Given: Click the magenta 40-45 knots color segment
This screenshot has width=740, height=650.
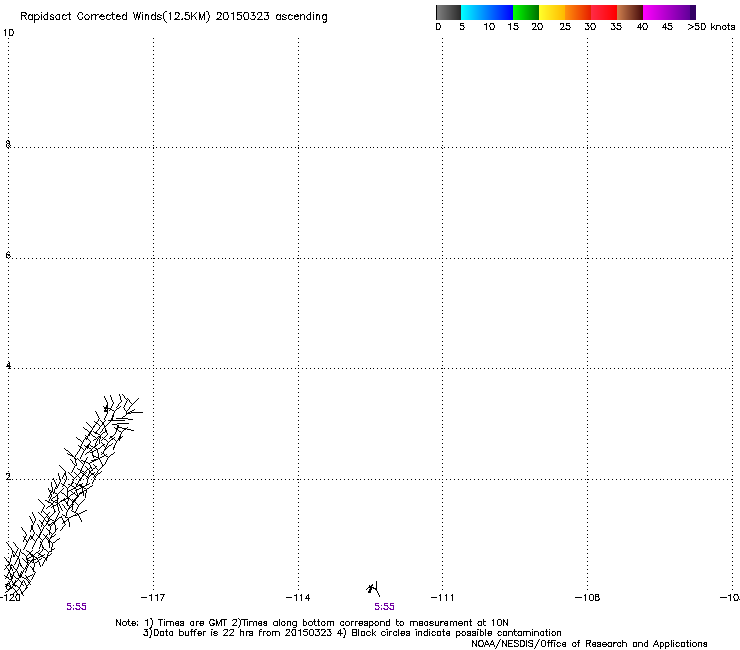Looking at the screenshot, I should click(665, 12).
